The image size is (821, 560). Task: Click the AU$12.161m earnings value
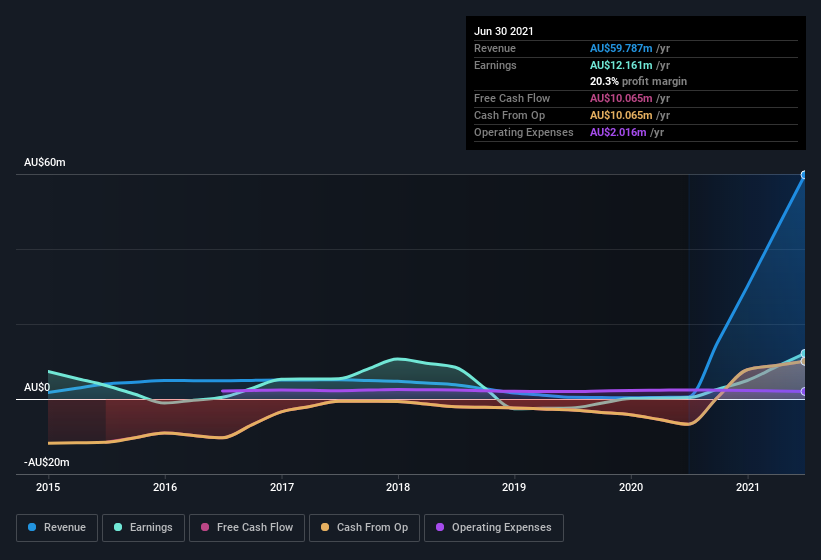[x=621, y=65]
